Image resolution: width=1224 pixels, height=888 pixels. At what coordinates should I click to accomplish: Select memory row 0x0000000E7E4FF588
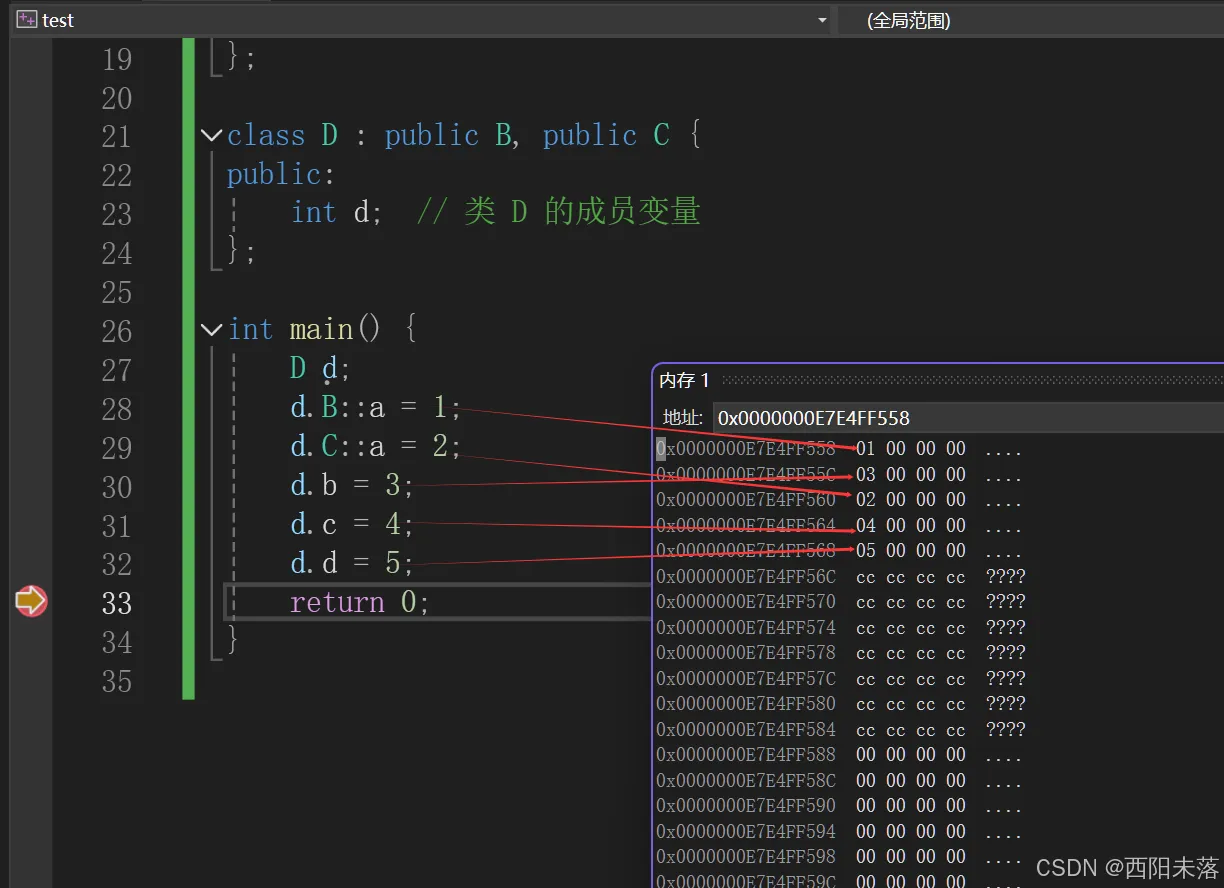(x=839, y=755)
